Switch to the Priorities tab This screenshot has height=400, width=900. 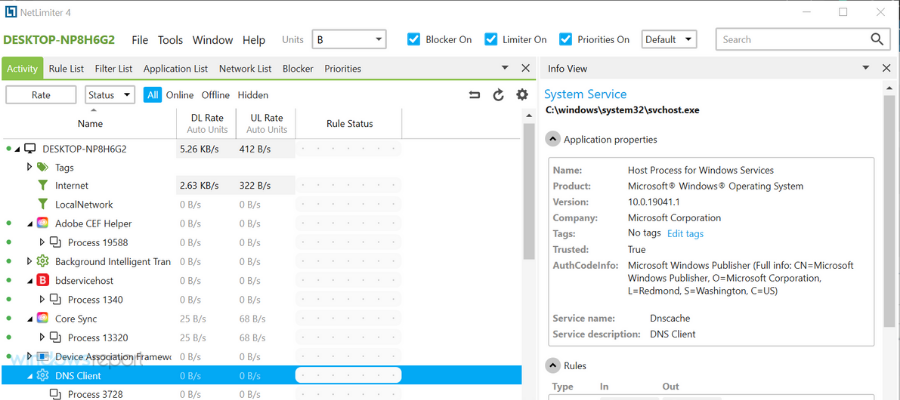point(343,68)
